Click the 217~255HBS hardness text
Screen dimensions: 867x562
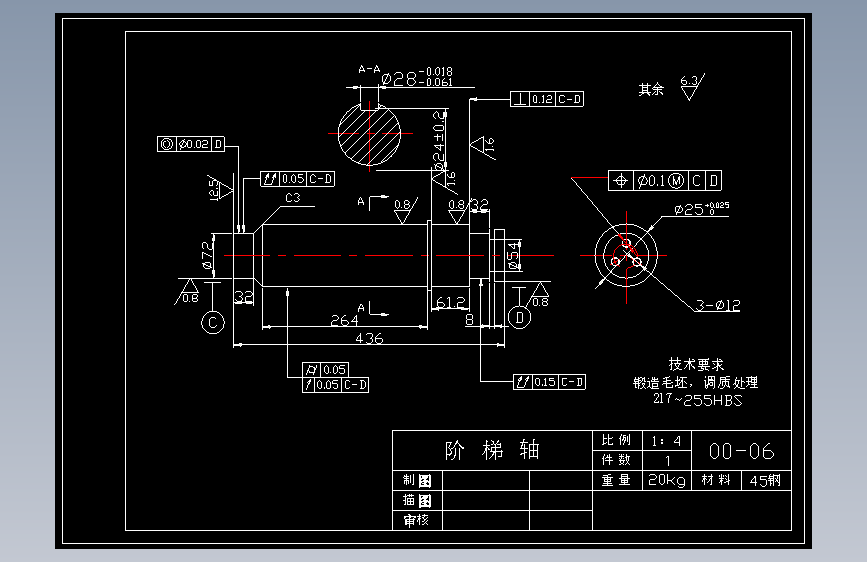697,399
